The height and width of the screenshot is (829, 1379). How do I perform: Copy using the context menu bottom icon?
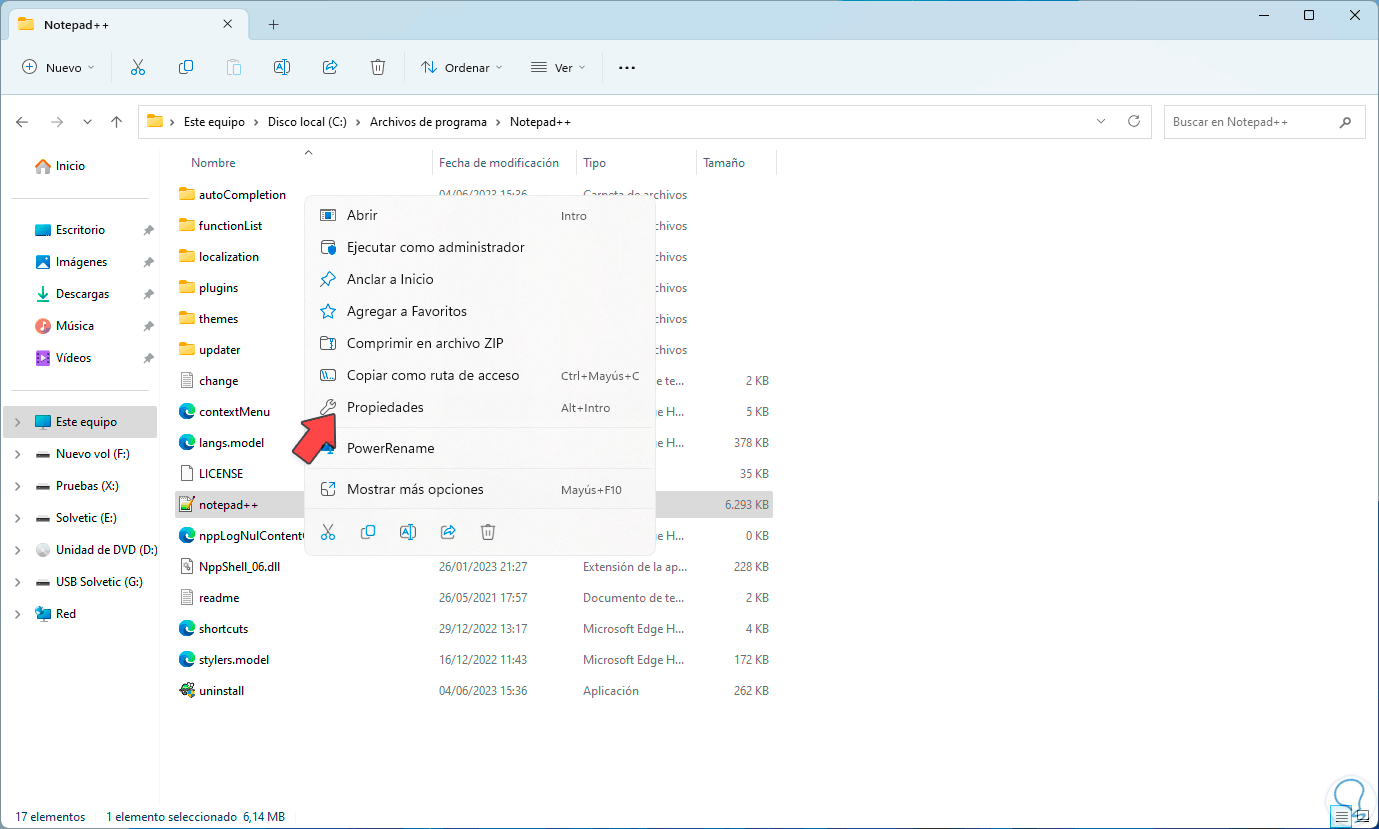coord(368,532)
